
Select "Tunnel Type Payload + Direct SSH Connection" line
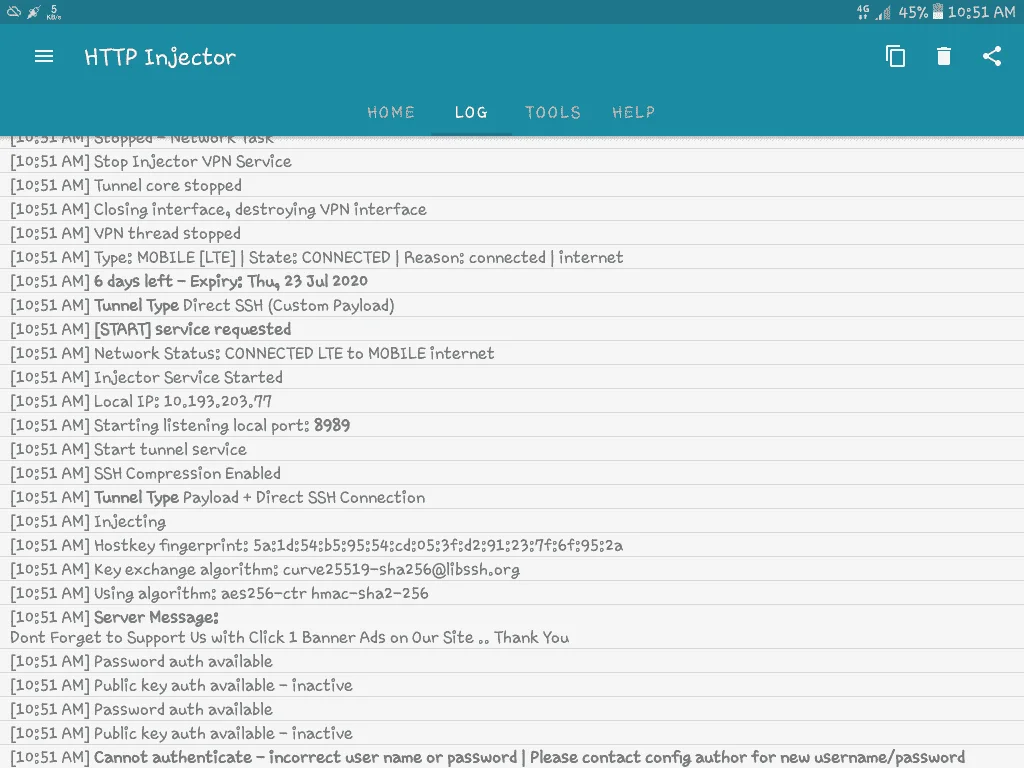[x=512, y=498]
